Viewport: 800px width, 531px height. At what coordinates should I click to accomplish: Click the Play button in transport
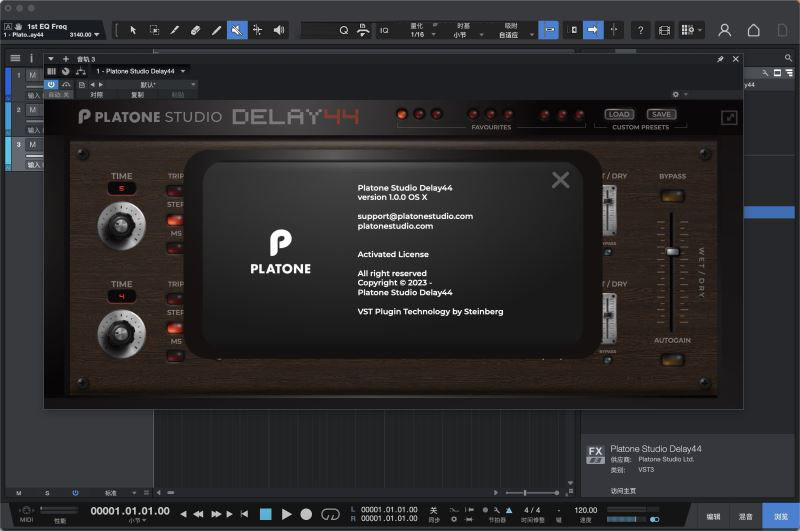[286, 514]
